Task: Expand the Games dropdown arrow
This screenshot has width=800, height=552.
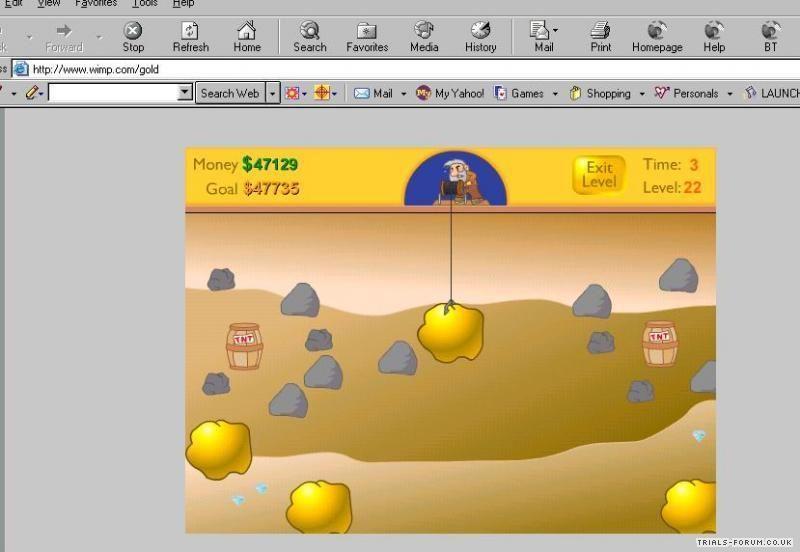Action: [x=555, y=94]
